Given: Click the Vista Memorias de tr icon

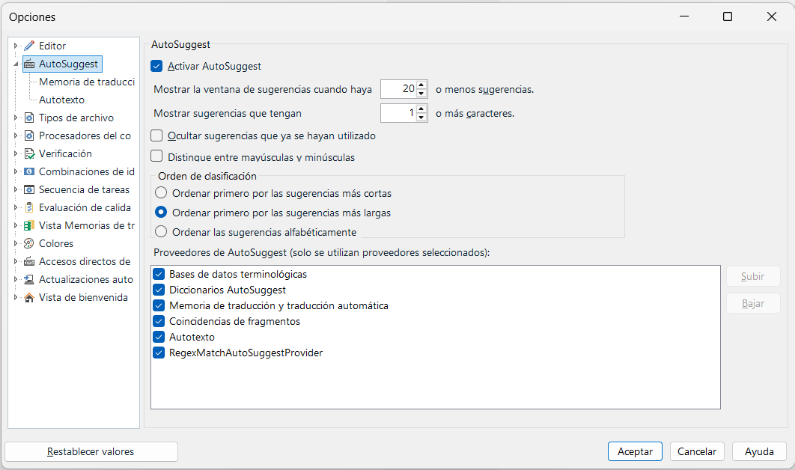Looking at the screenshot, I should pos(29,226).
